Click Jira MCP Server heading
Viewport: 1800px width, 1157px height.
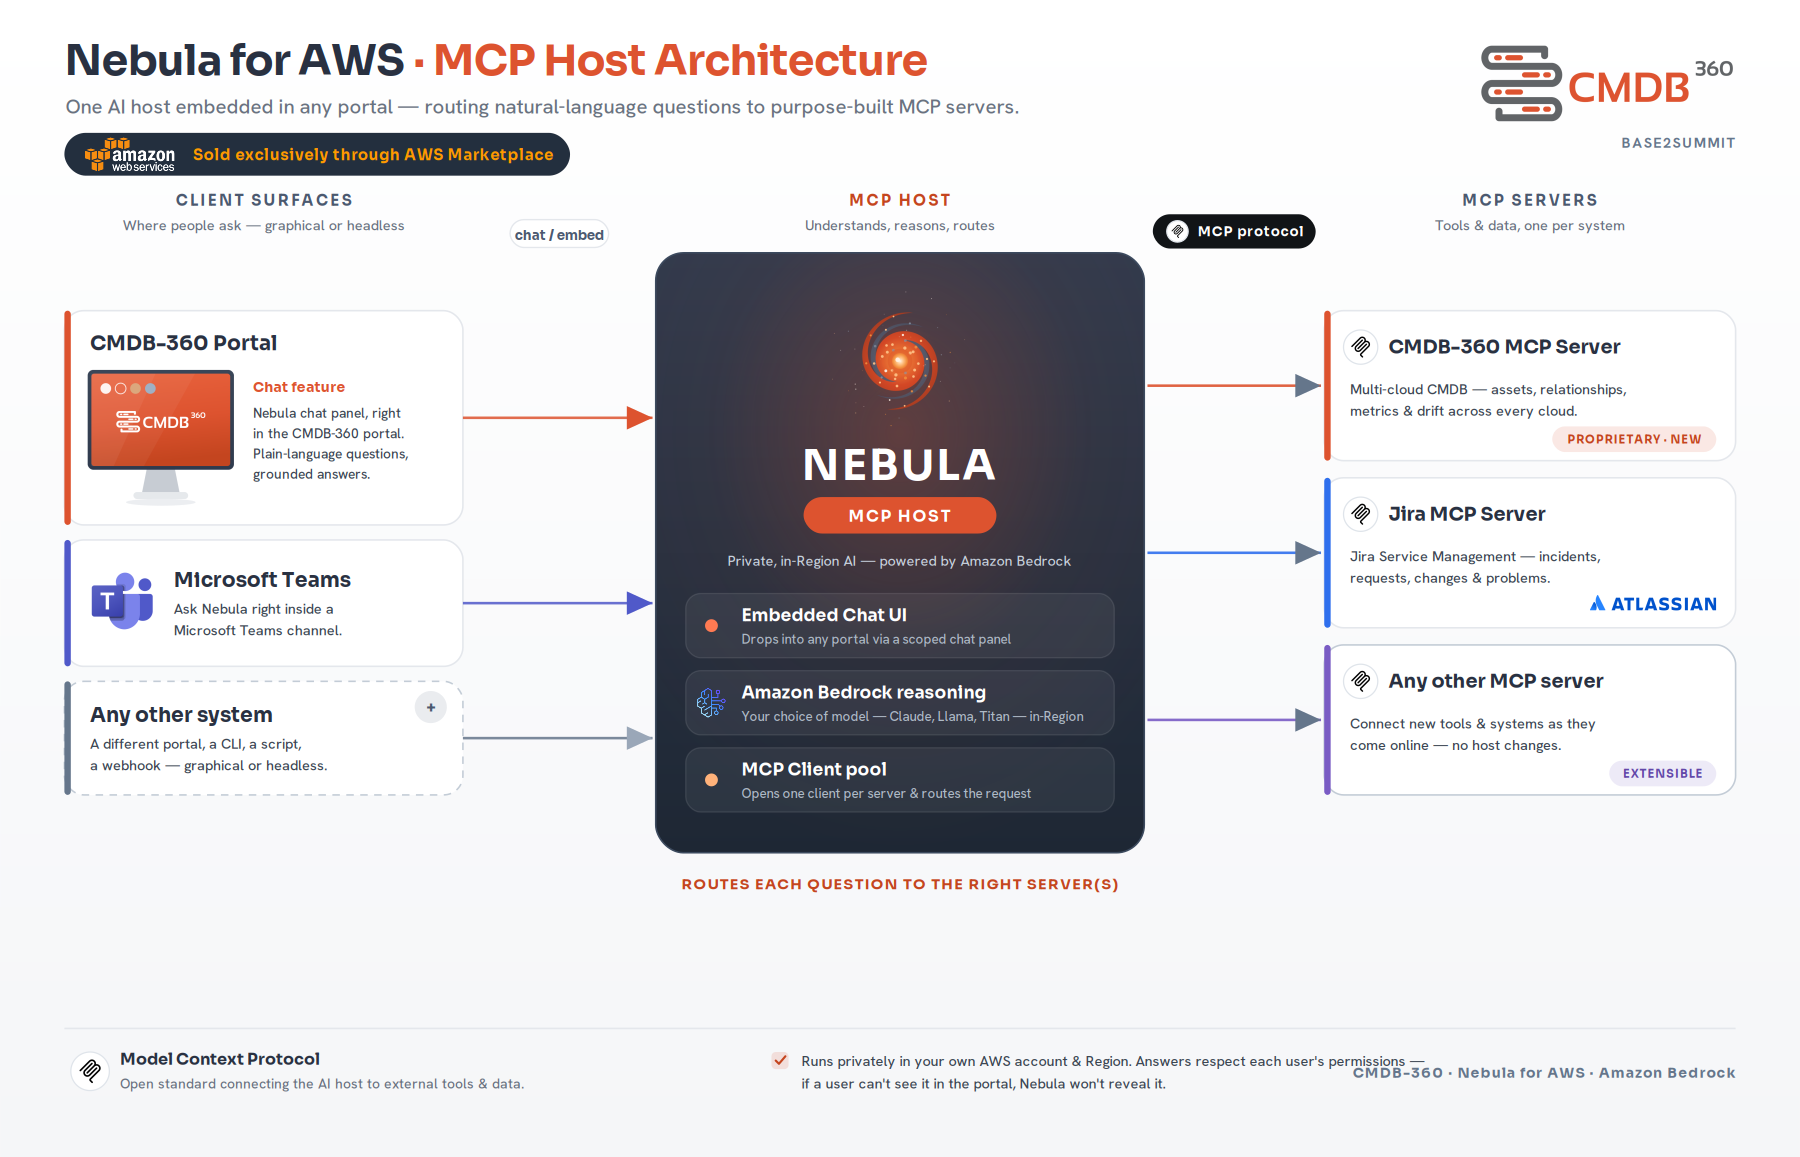pos(1467,514)
